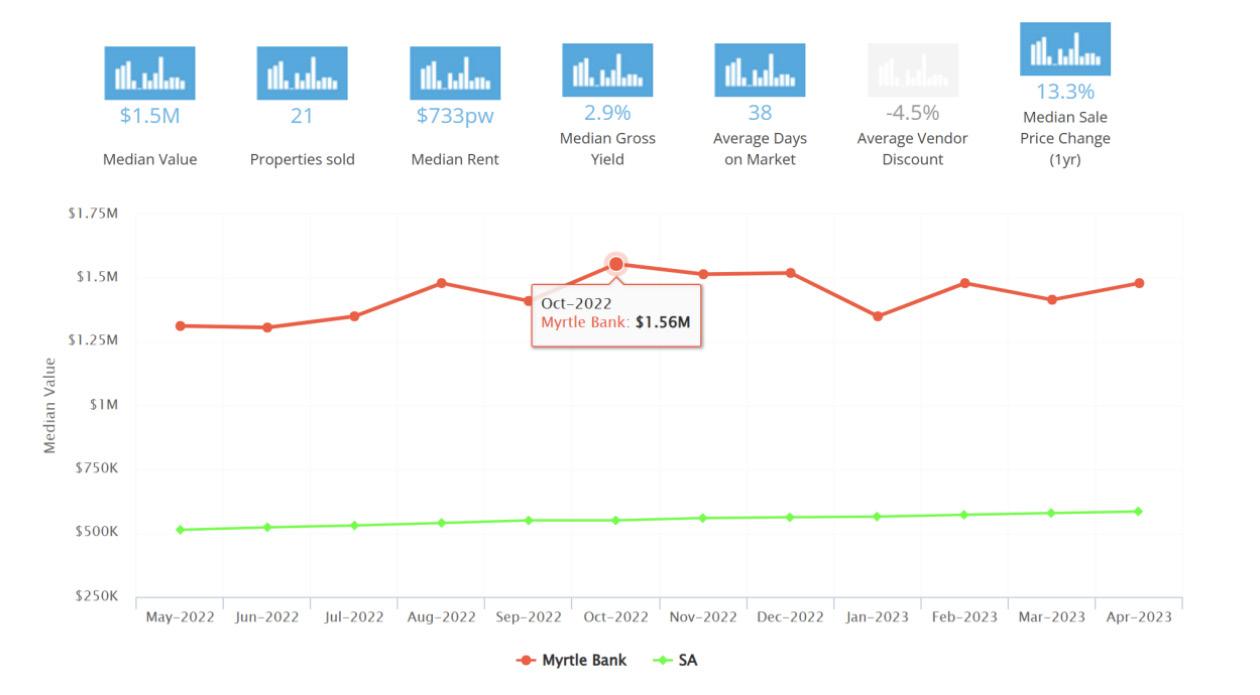This screenshot has width=1260, height=695.
Task: Click the Median Value chart icon
Action: coord(150,73)
